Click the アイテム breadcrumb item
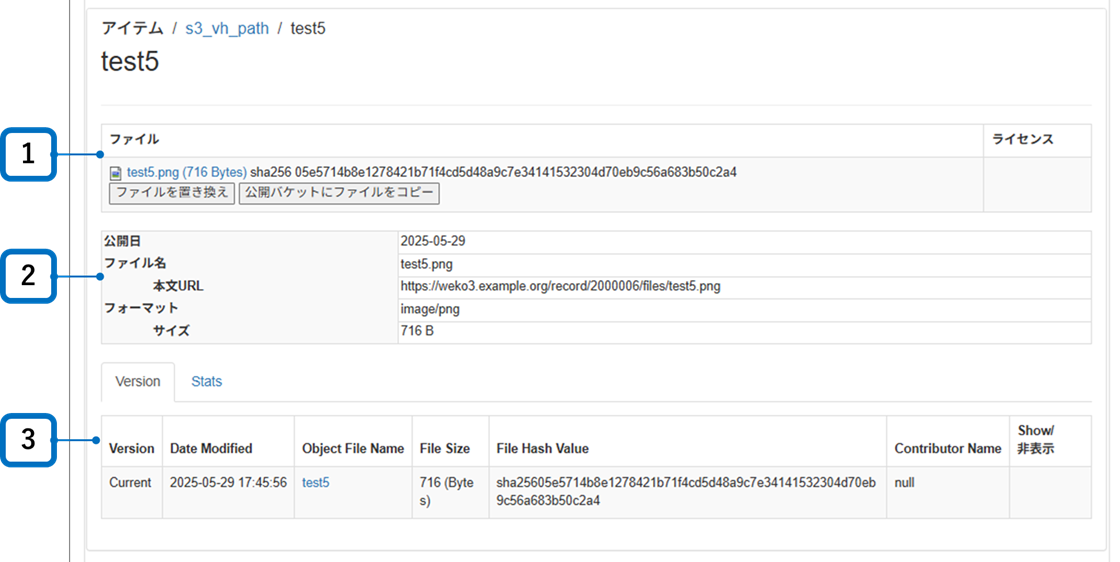This screenshot has height=562, width=1120. click(132, 28)
